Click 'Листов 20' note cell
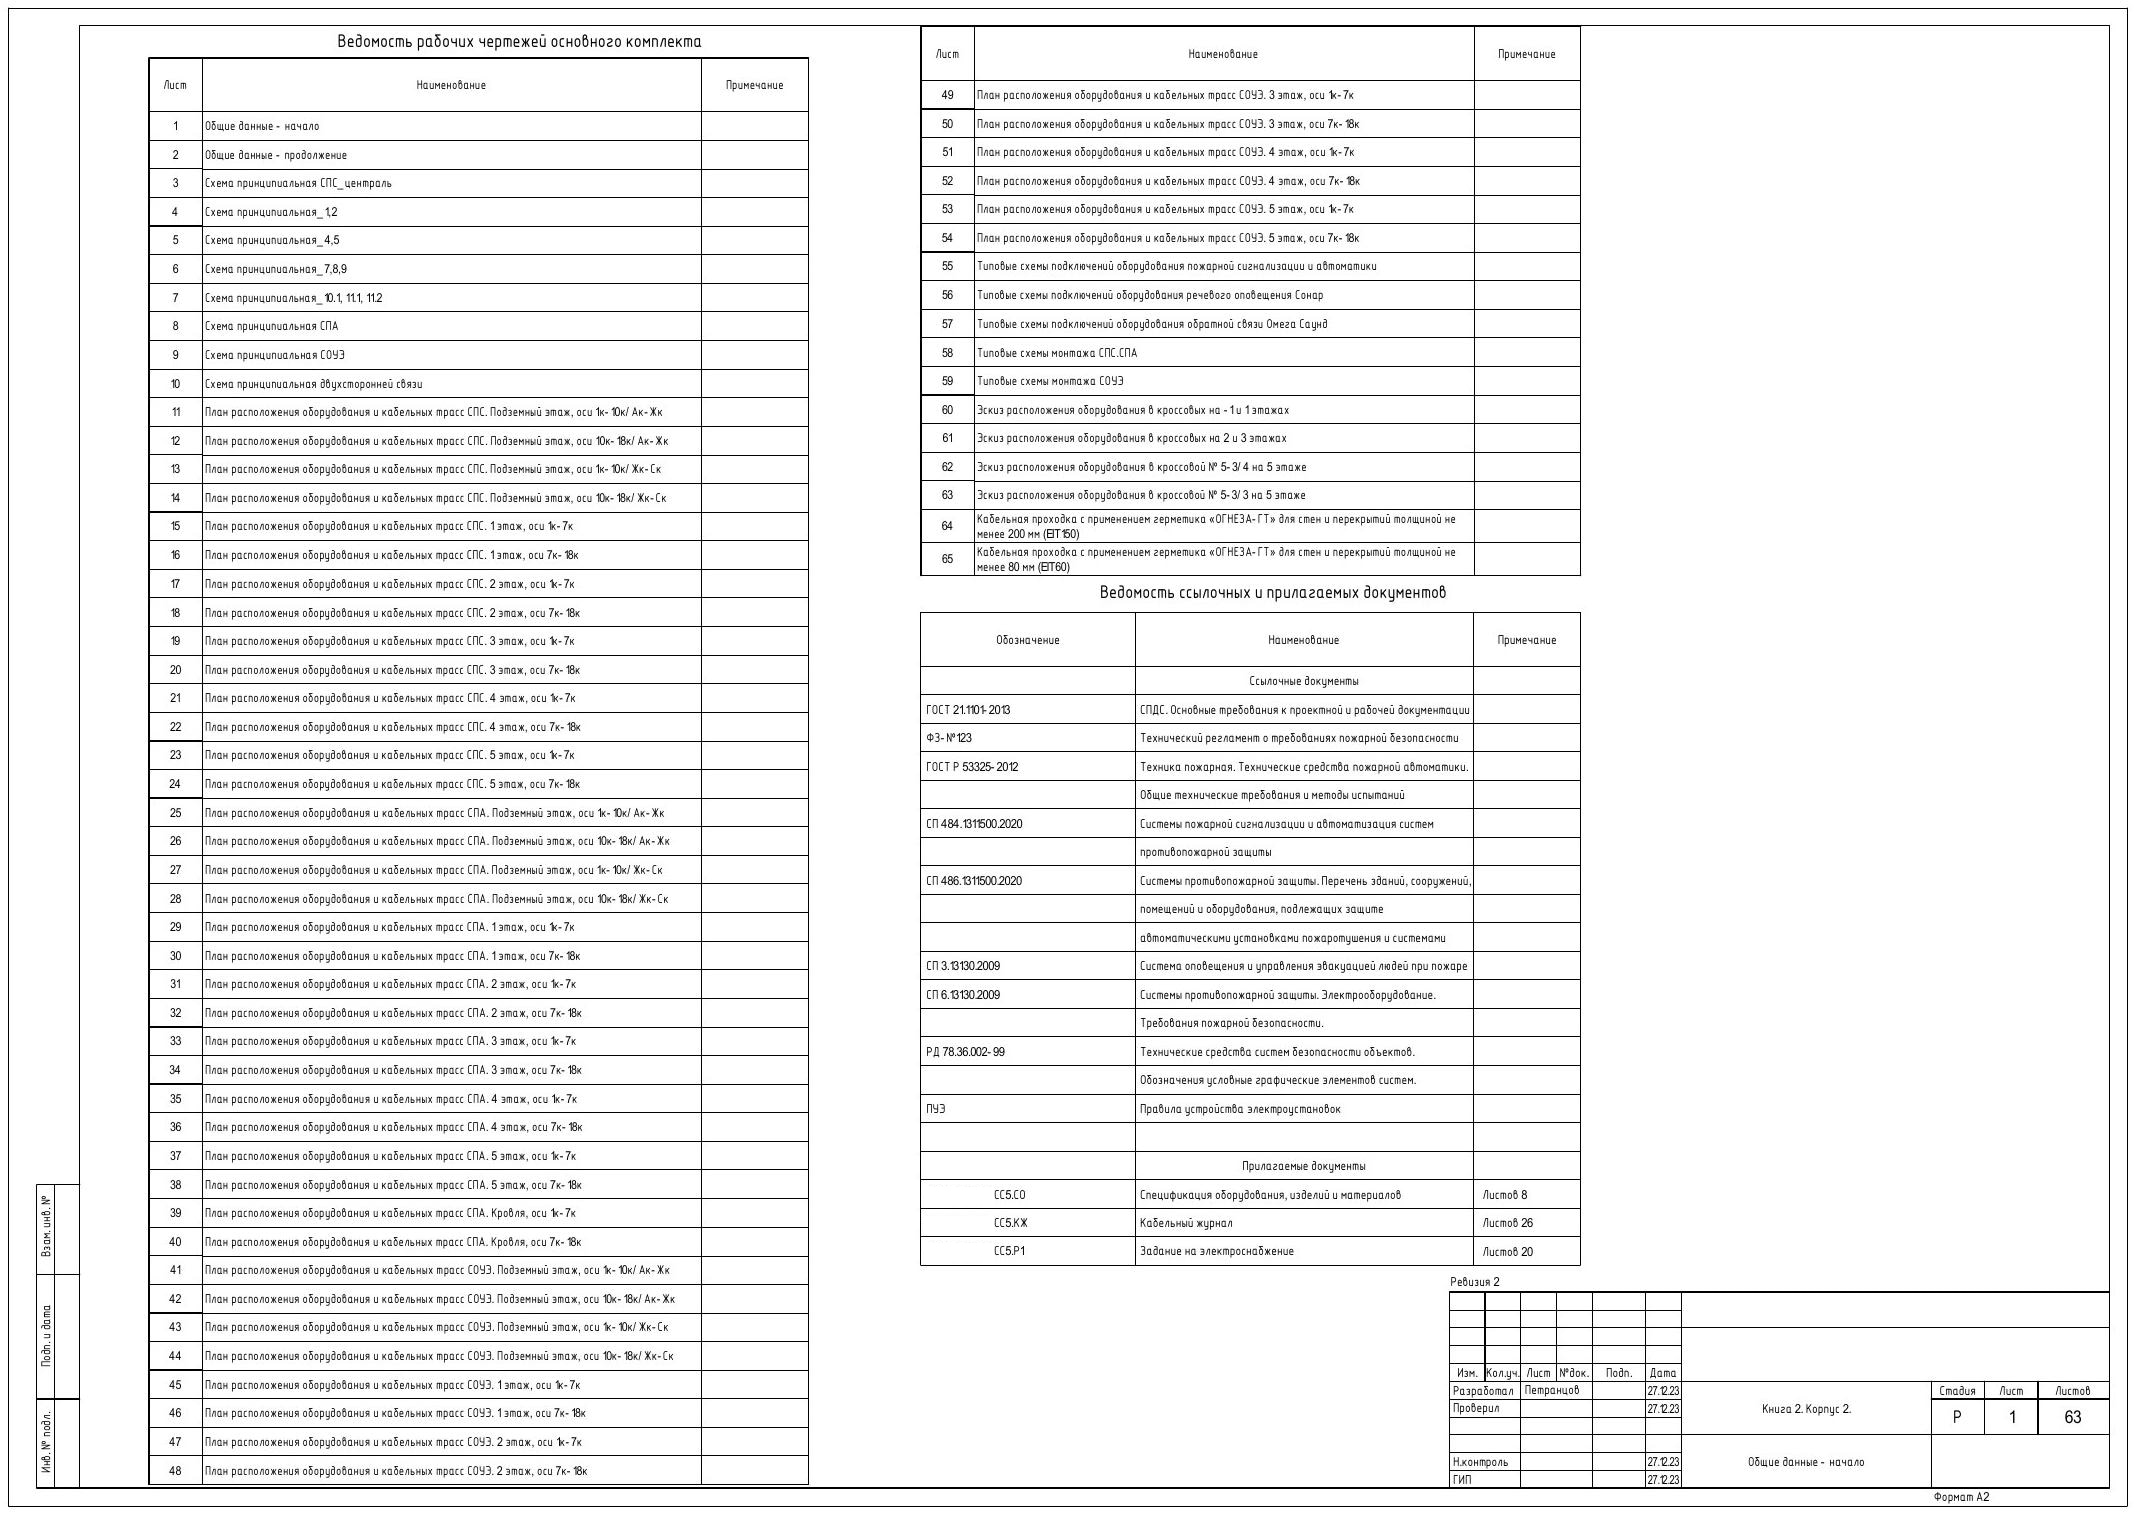Screen dimensions: 2136x1515 (1527, 1251)
